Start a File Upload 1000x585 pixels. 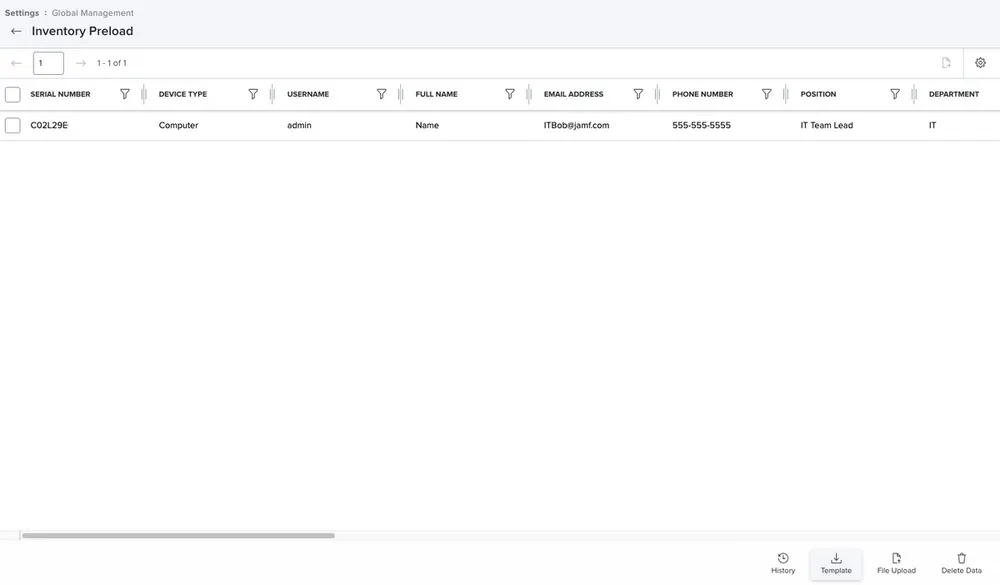(895, 562)
